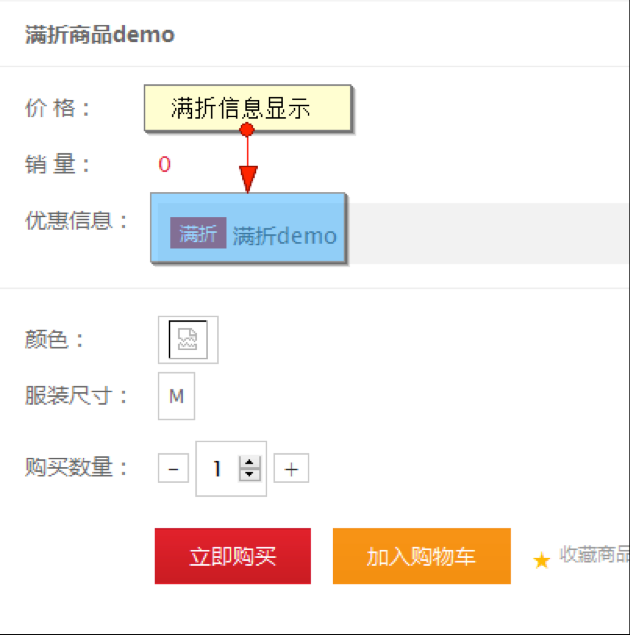This screenshot has height=635, width=630.
Task: Click the 立即购买 buy now button
Action: click(x=233, y=556)
